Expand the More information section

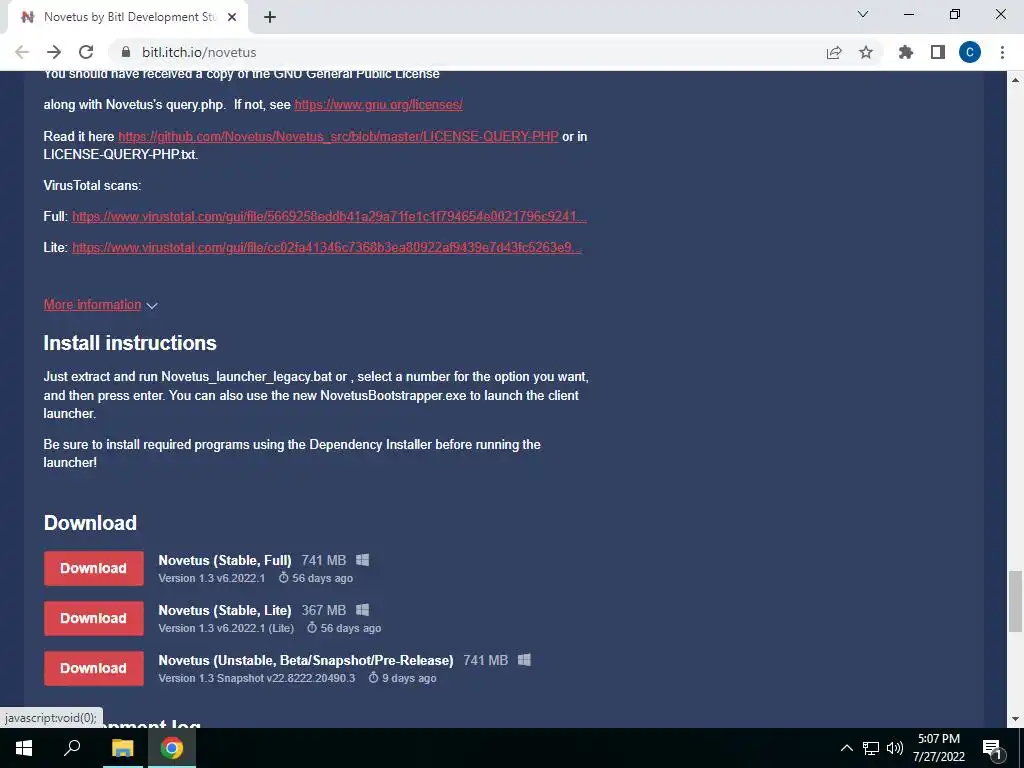[x=101, y=305]
